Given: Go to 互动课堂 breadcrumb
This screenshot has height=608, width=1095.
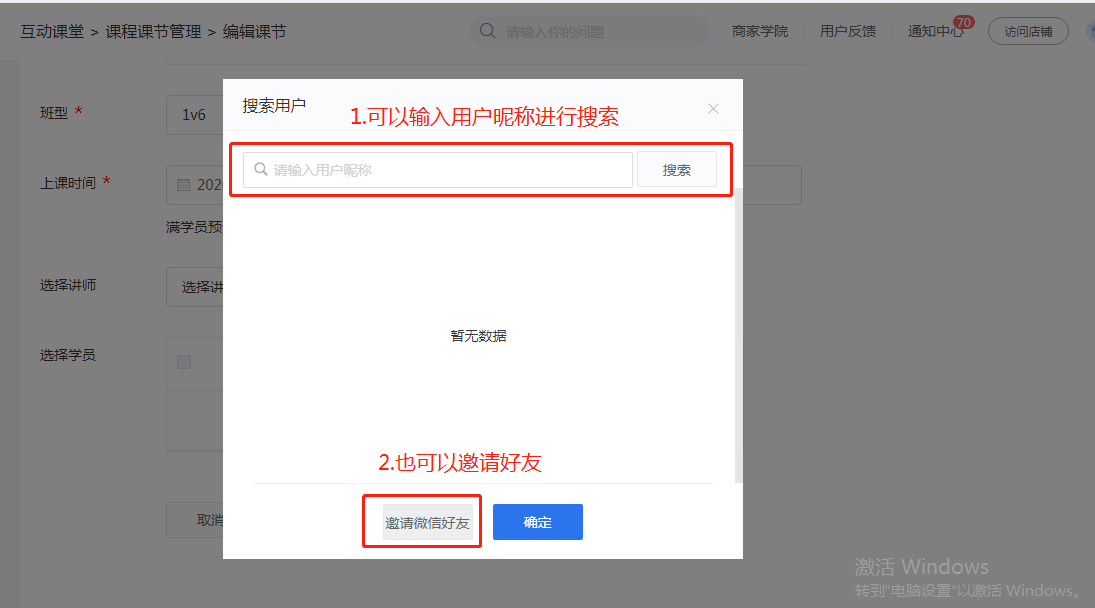Looking at the screenshot, I should 52,31.
